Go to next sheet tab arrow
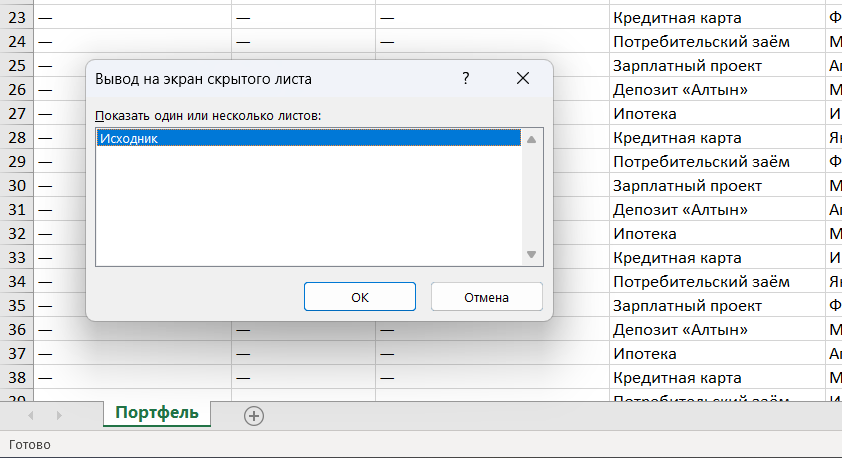The width and height of the screenshot is (842, 458). click(x=59, y=416)
